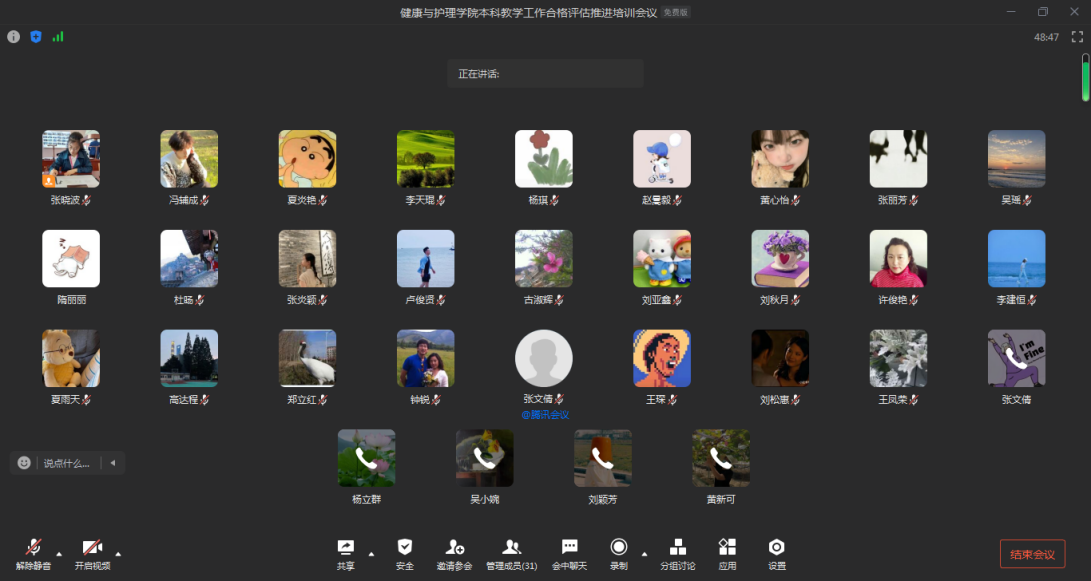Unmute microphone with 解除静音
Viewport: 1091px width, 581px height.
click(33, 553)
